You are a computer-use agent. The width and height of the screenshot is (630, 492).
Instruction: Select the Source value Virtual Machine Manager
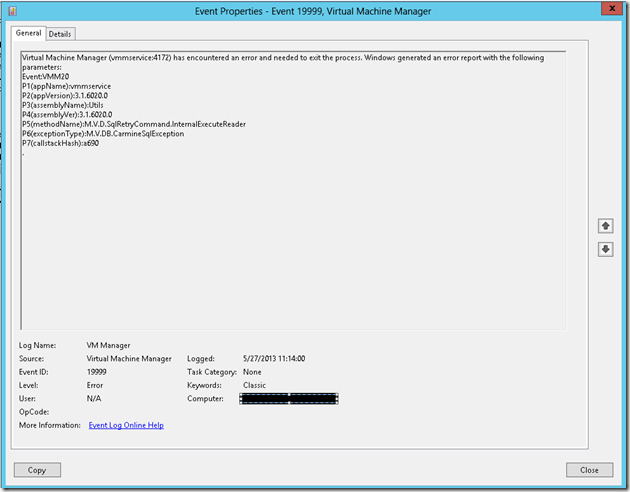[x=129, y=358]
